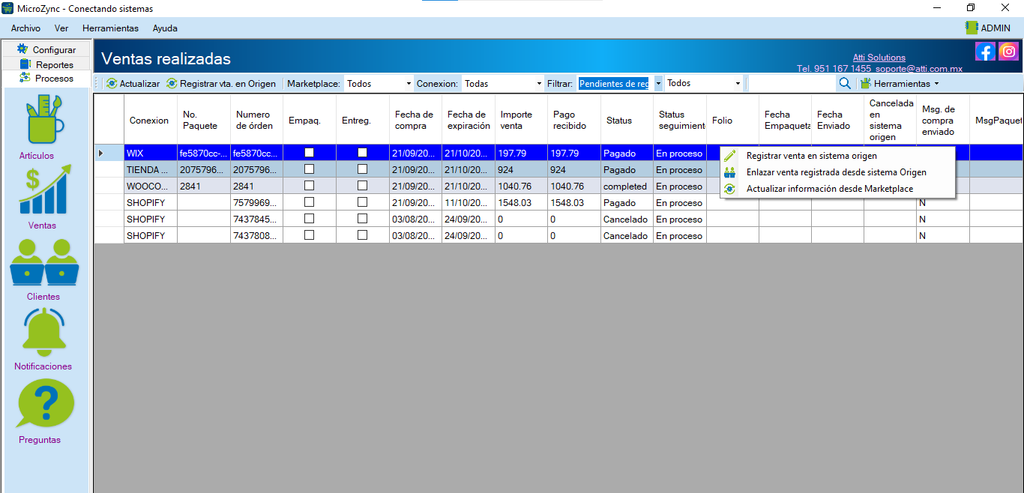Expand the Herramientas toolbar dropdown arrow

pos(936,84)
